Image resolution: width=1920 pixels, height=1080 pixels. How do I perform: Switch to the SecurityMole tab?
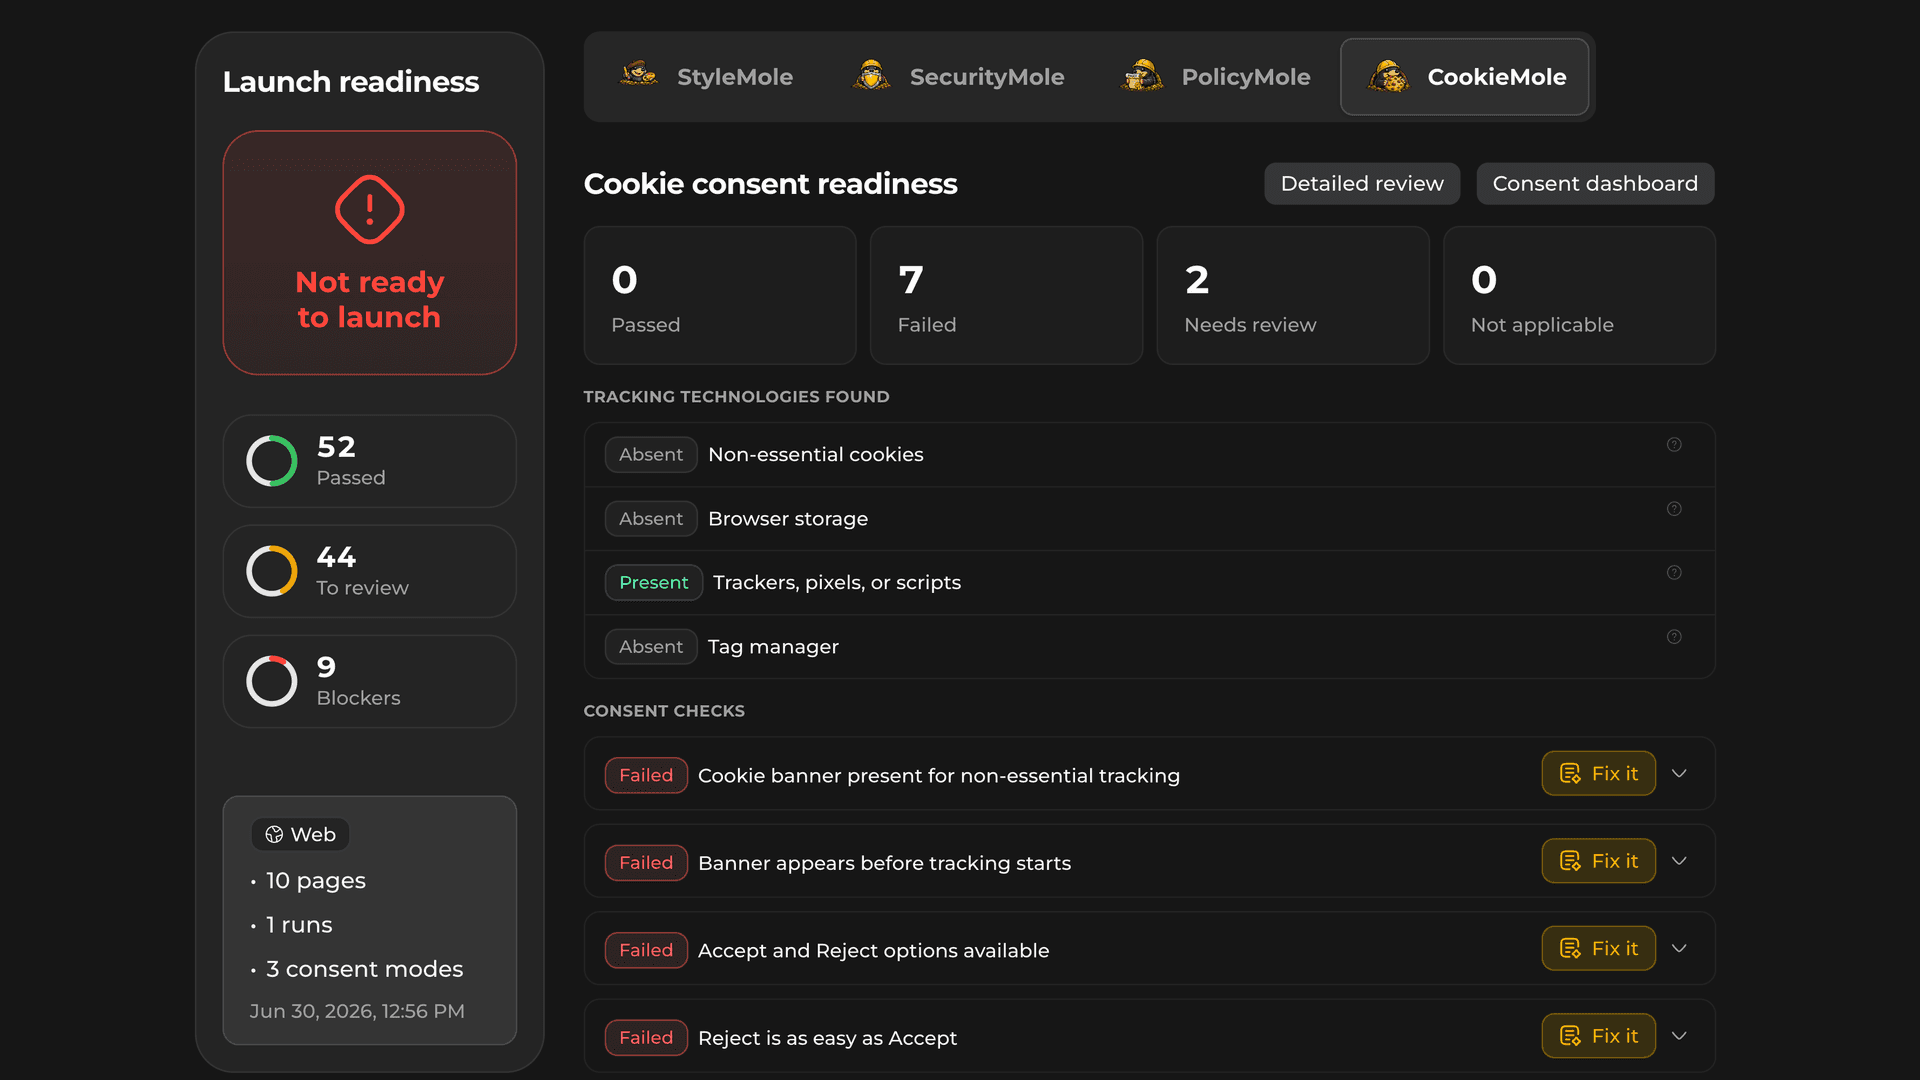959,77
